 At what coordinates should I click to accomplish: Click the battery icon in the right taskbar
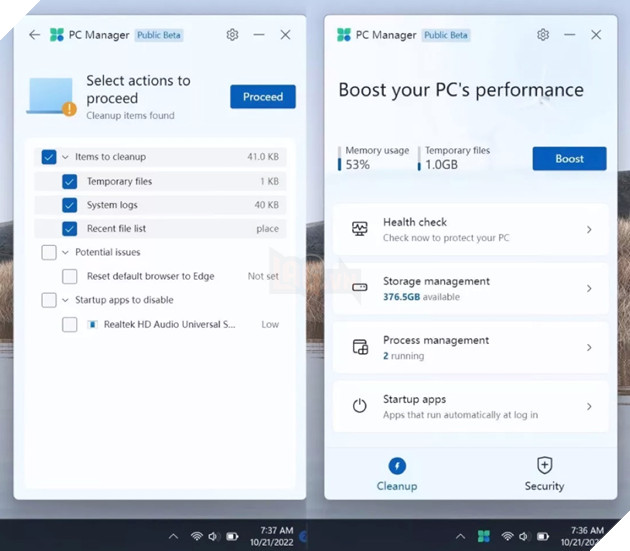point(543,536)
